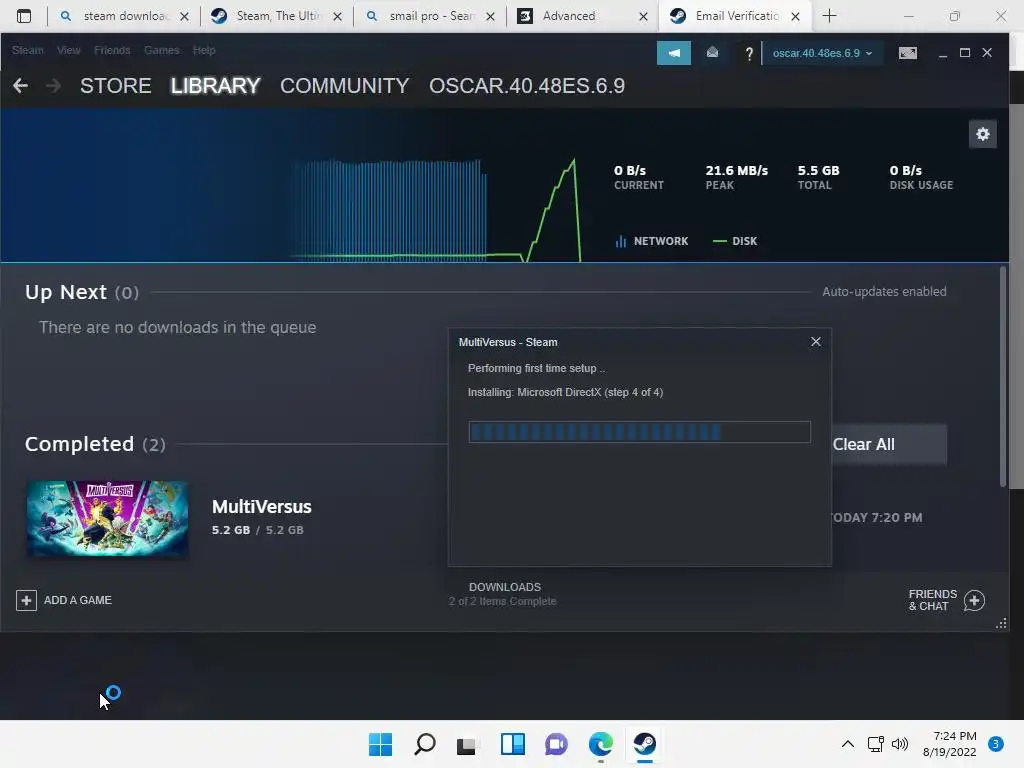Open volume control in system tray
The width and height of the screenshot is (1024, 768).
coord(900,744)
